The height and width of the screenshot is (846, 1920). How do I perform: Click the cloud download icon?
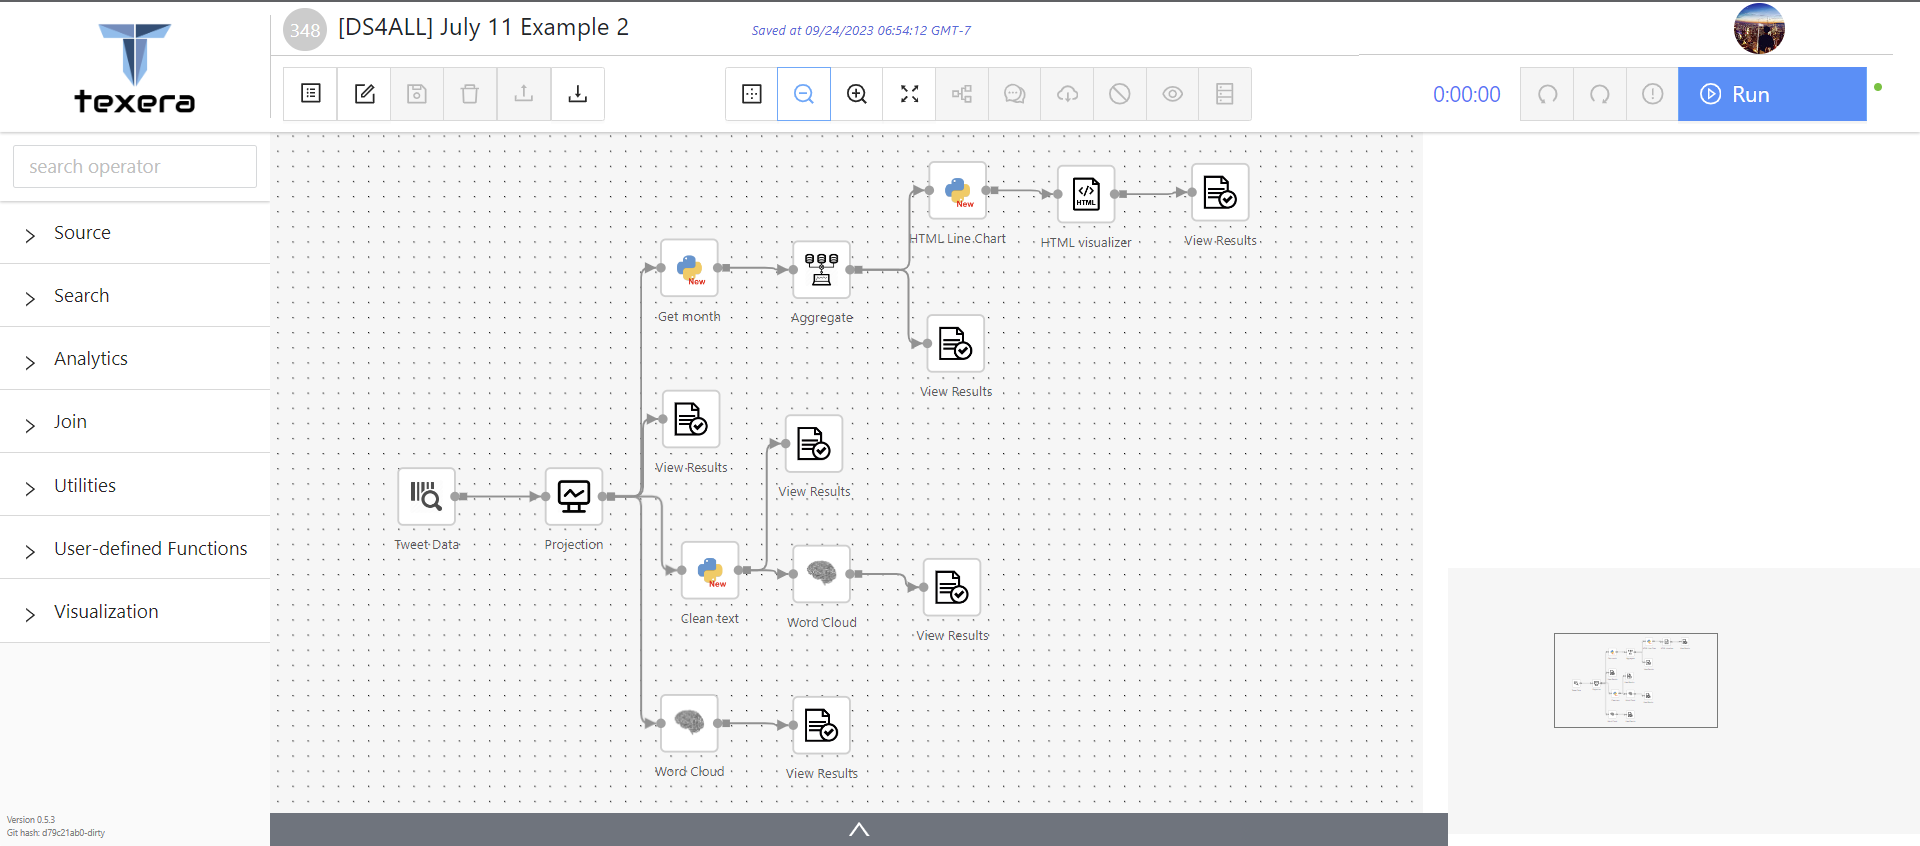point(1067,94)
